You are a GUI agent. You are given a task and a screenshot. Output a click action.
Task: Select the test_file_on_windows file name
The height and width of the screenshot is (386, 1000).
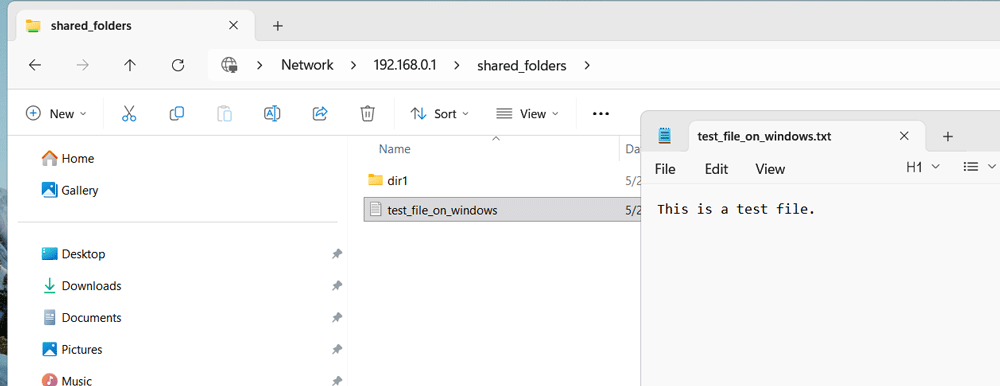[443, 210]
